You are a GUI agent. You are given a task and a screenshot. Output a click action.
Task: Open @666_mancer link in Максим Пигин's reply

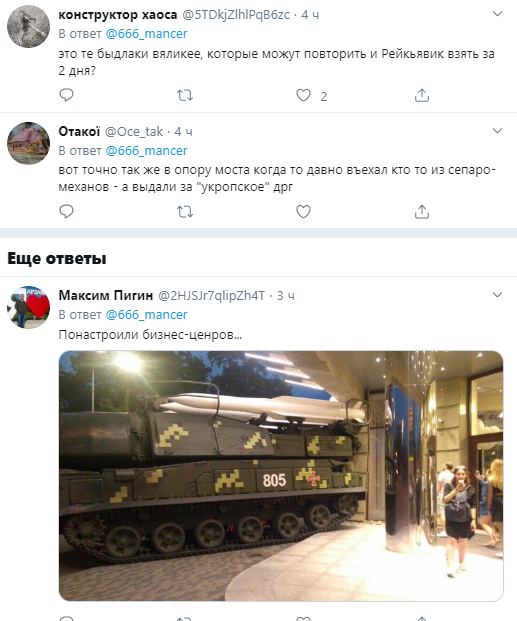pyautogui.click(x=146, y=314)
